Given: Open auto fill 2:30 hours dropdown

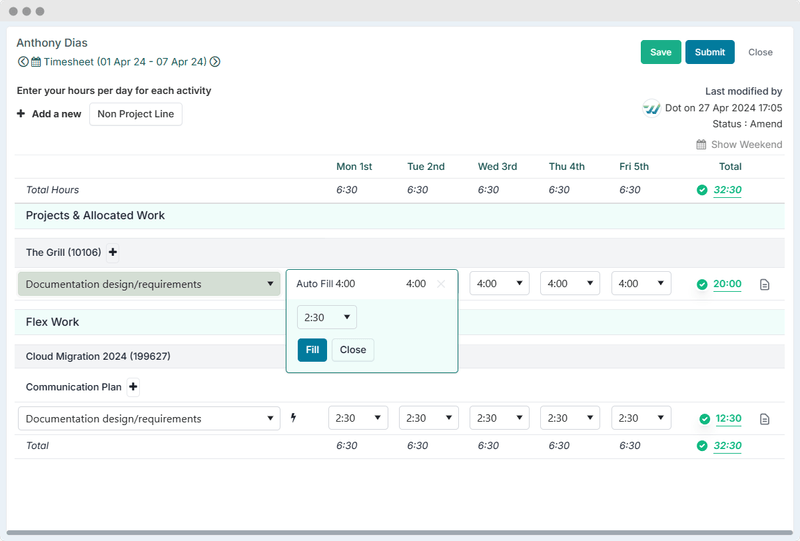Looking at the screenshot, I should pyautogui.click(x=327, y=318).
